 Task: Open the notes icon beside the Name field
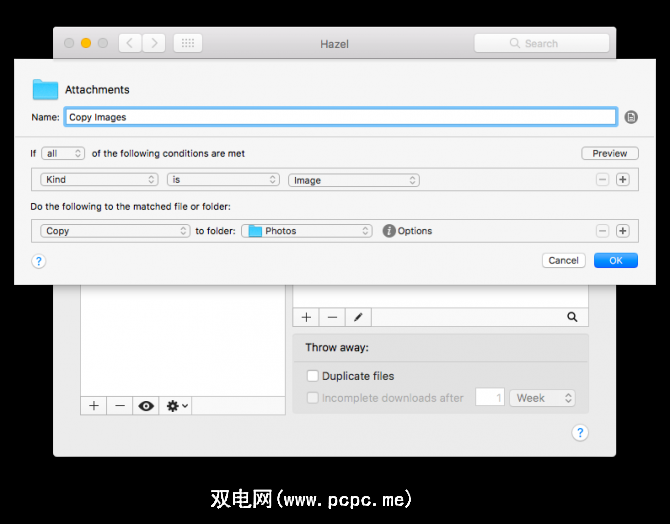[631, 117]
